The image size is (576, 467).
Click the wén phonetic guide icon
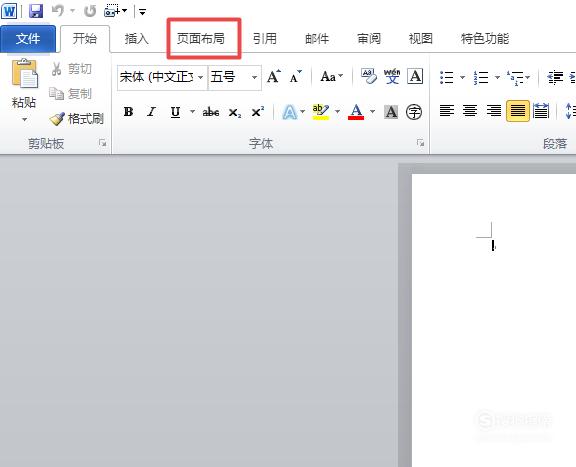click(x=392, y=76)
